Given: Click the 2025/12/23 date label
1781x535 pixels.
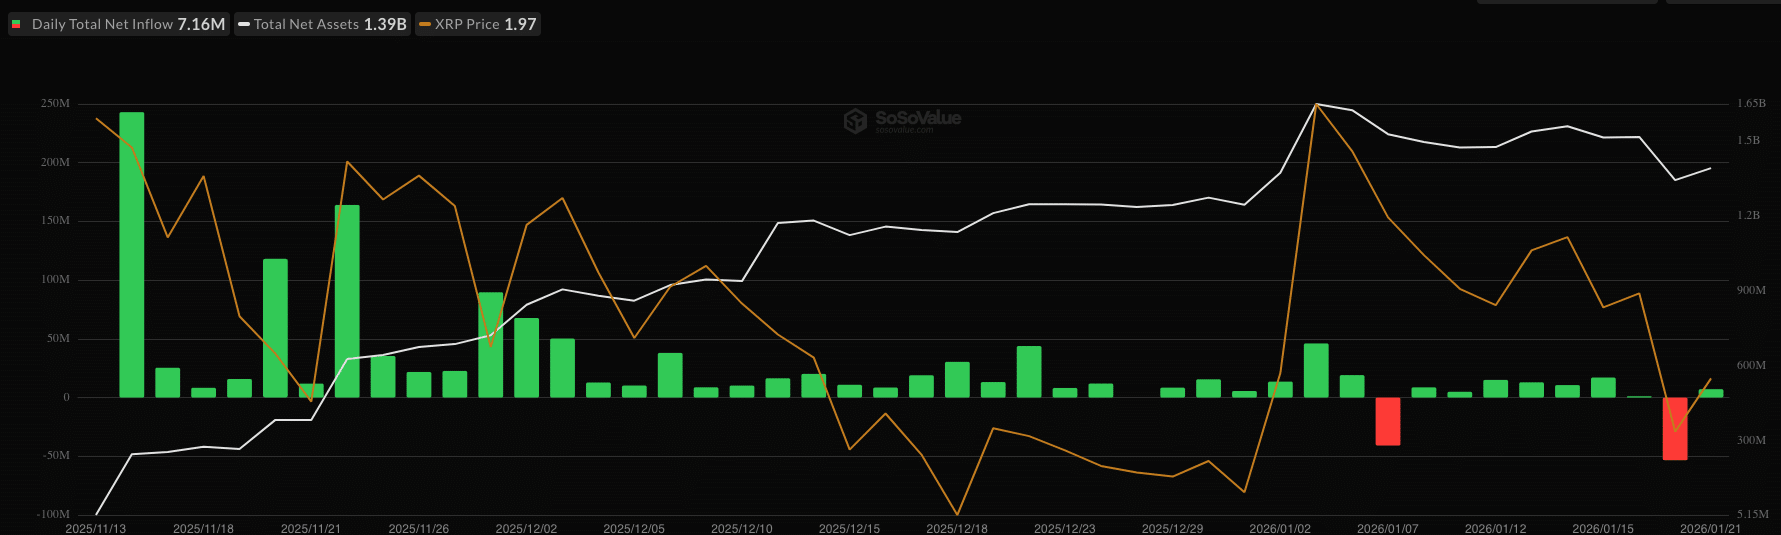Looking at the screenshot, I should coord(1065,528).
